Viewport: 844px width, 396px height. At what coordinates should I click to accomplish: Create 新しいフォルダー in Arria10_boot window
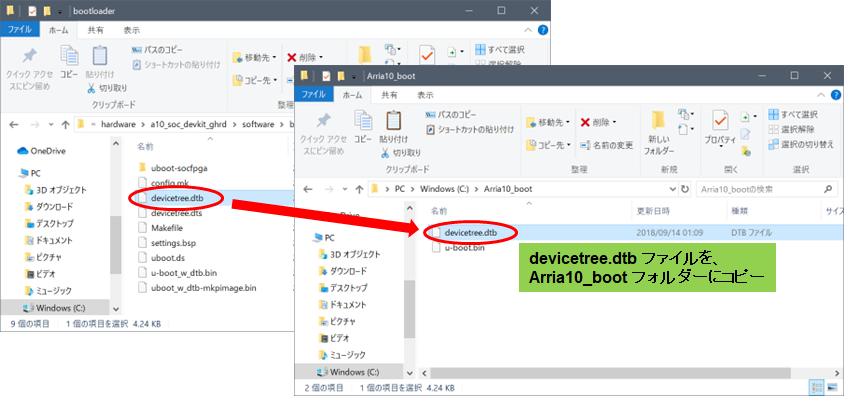(659, 133)
